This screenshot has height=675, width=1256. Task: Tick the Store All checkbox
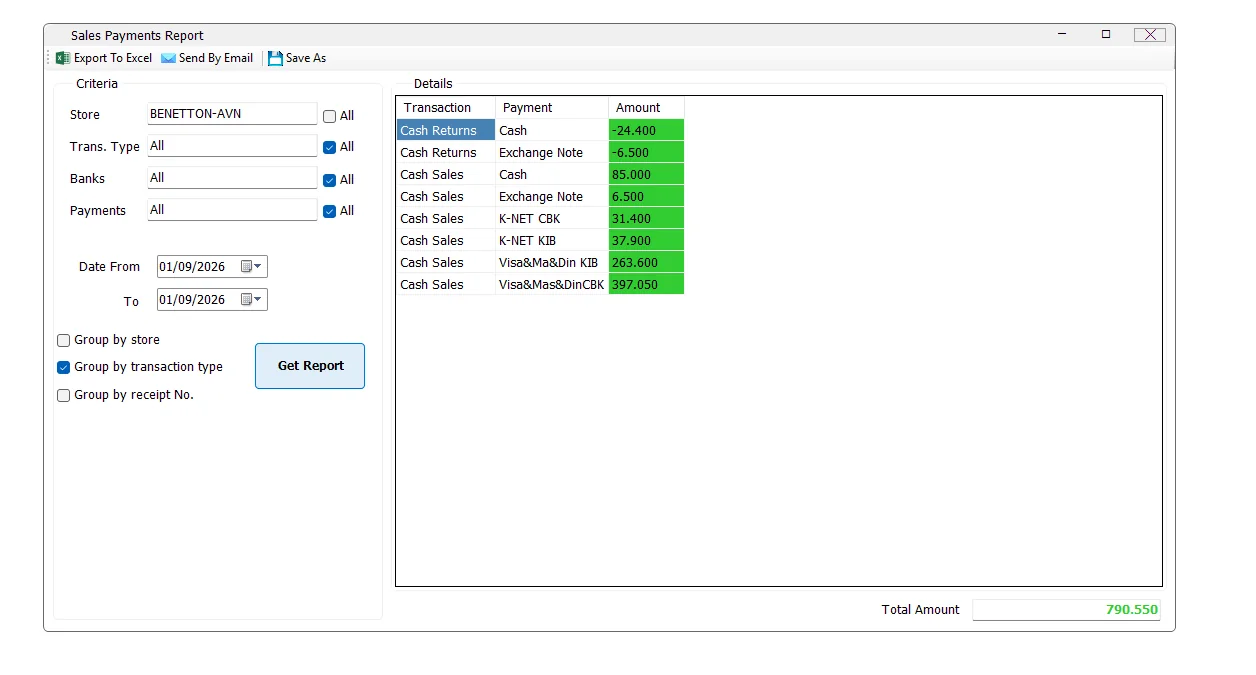tap(329, 116)
